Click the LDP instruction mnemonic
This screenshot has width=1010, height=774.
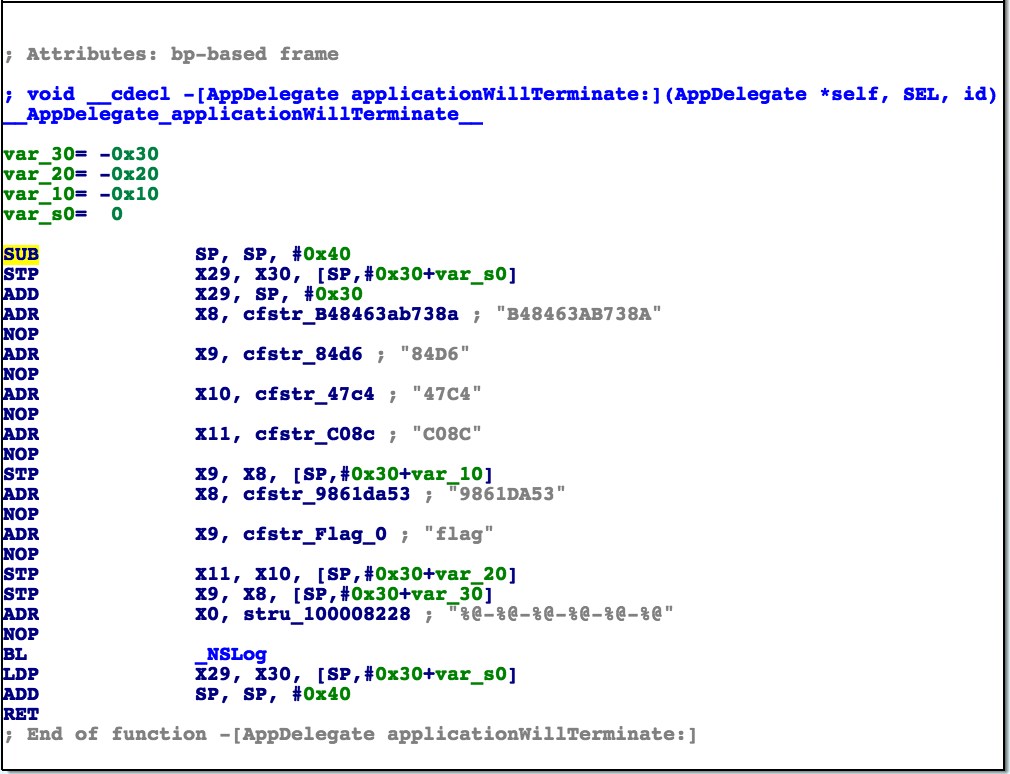tap(21, 674)
